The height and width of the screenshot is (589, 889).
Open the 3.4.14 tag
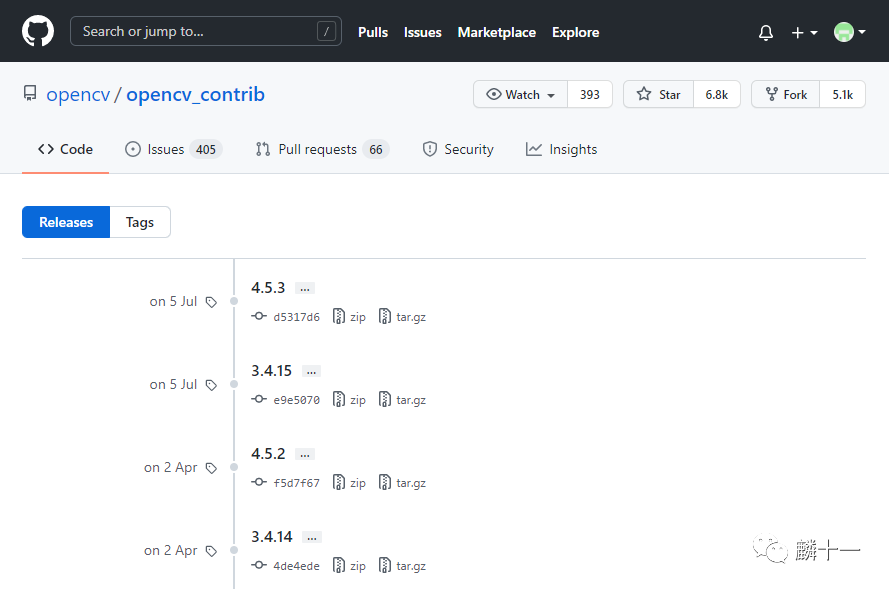[x=272, y=537]
